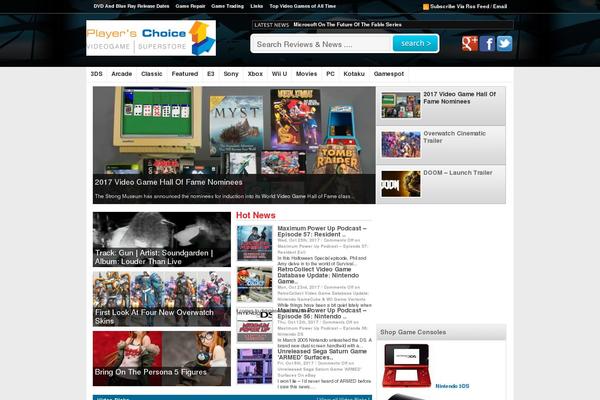600x400 pixels.
Task: Select the Classic category tab
Action: pos(152,74)
